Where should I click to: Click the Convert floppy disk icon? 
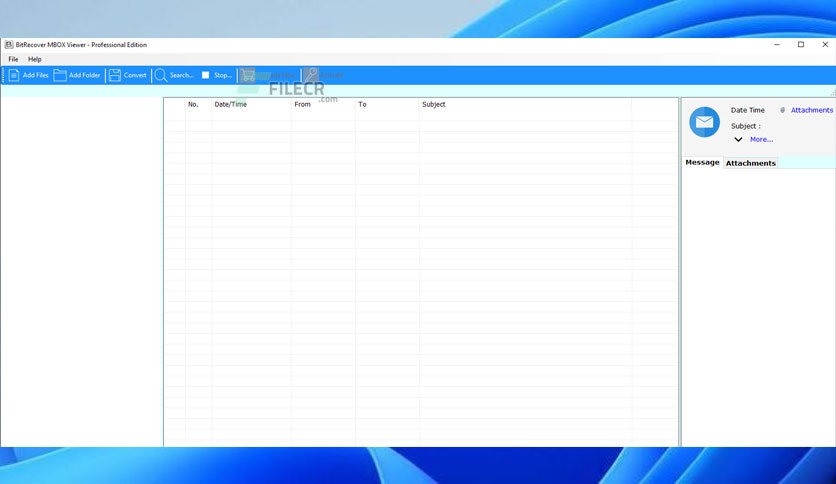coord(115,75)
